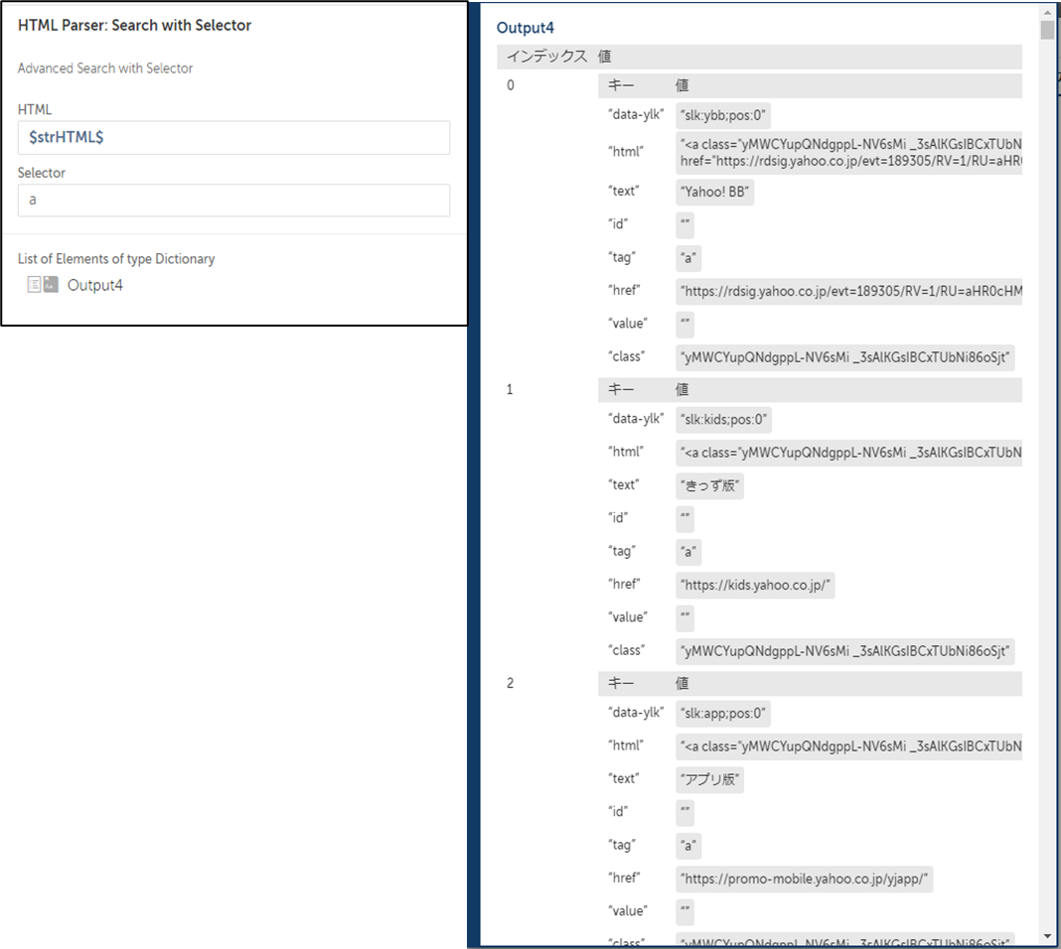
Task: Click value "アプリ版"
Action: coord(710,779)
